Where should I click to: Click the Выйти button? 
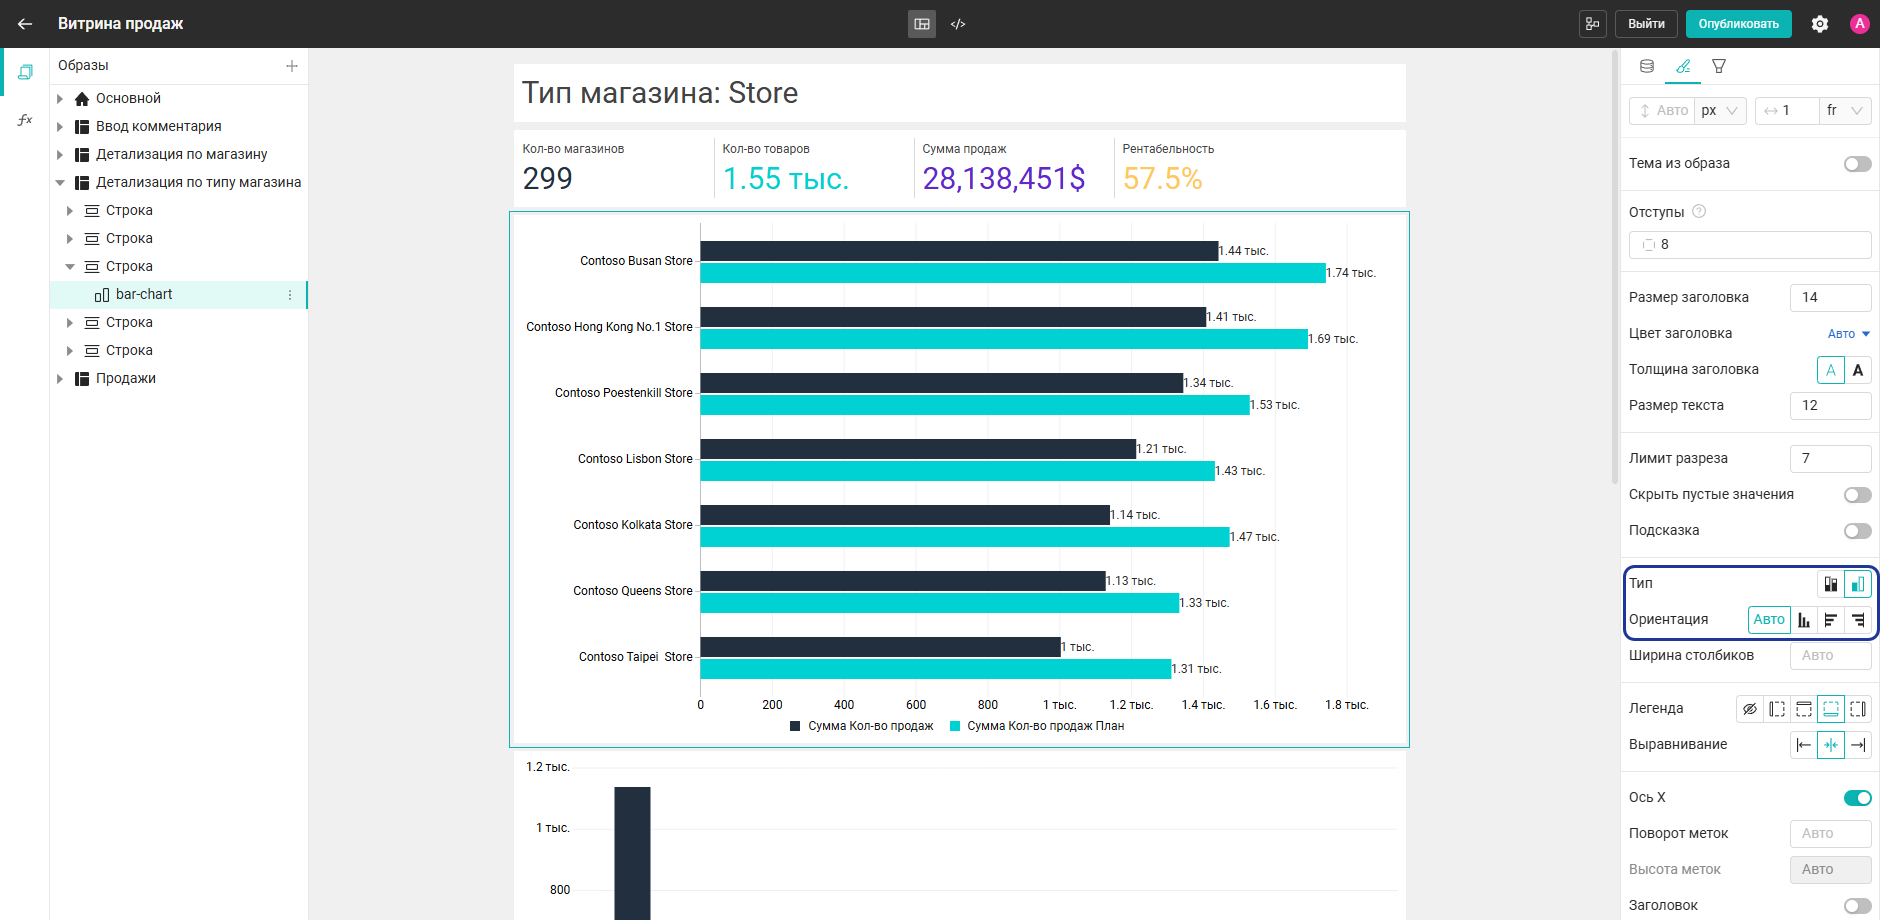[1646, 24]
